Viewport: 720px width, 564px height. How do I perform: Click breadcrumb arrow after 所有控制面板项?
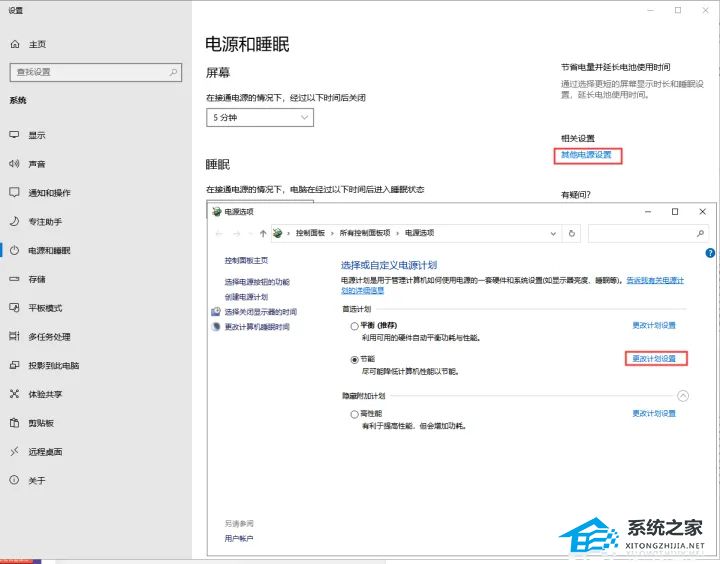click(x=398, y=233)
